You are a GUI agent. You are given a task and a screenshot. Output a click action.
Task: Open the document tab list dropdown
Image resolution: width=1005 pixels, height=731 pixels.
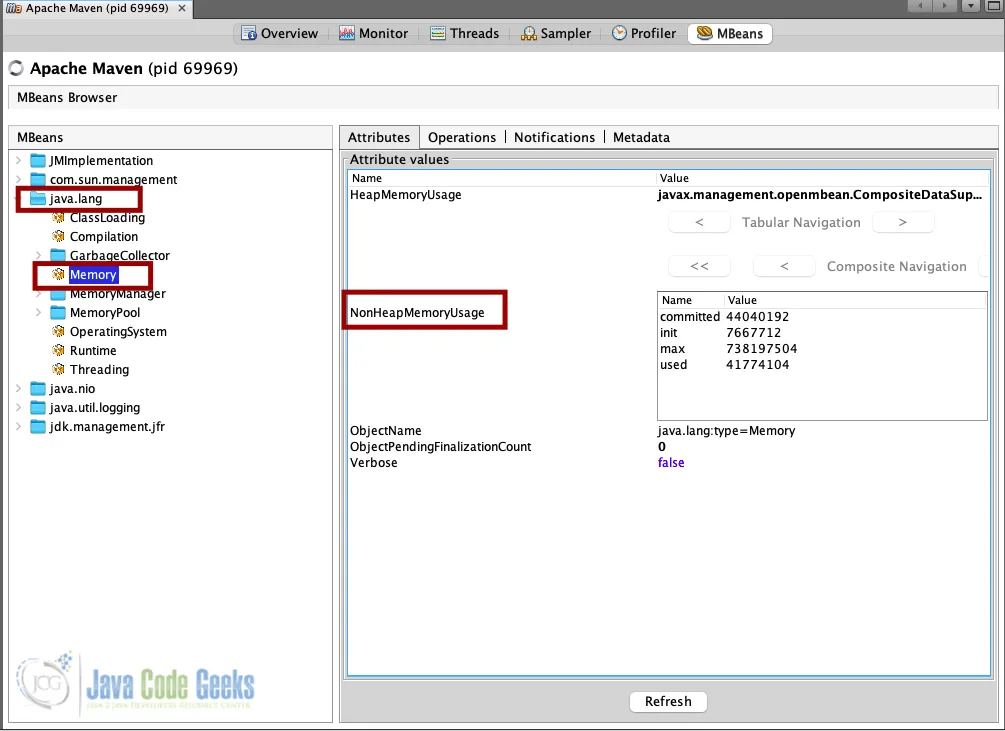971,6
